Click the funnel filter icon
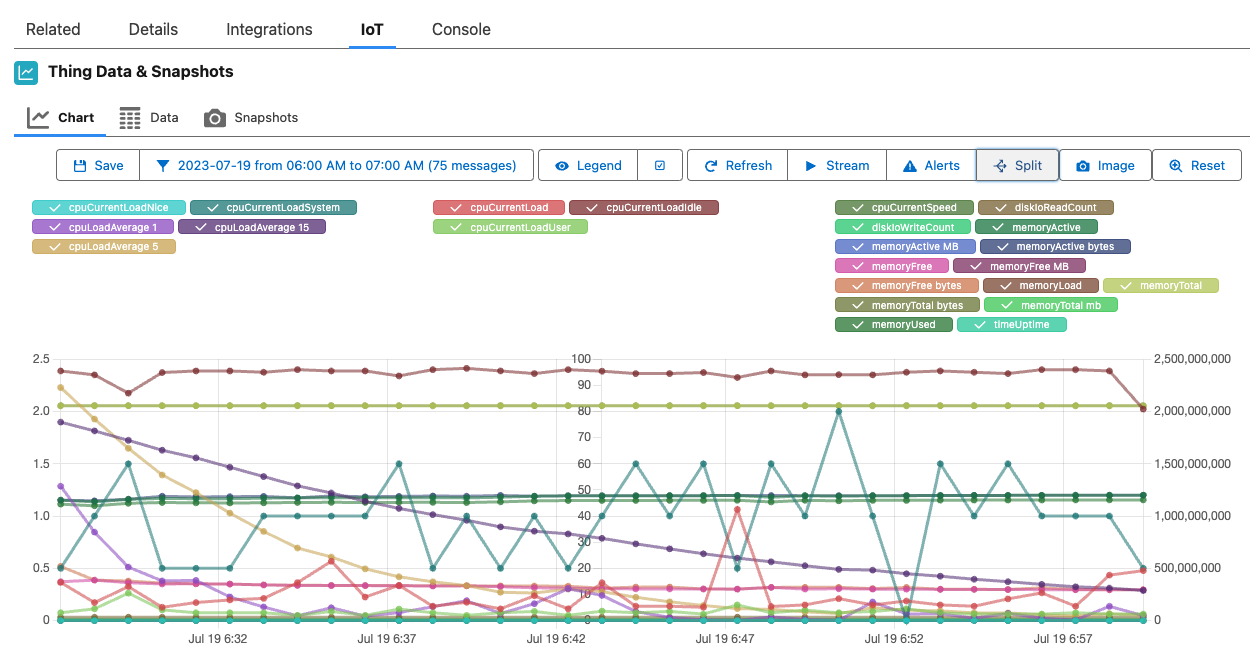 [162, 166]
